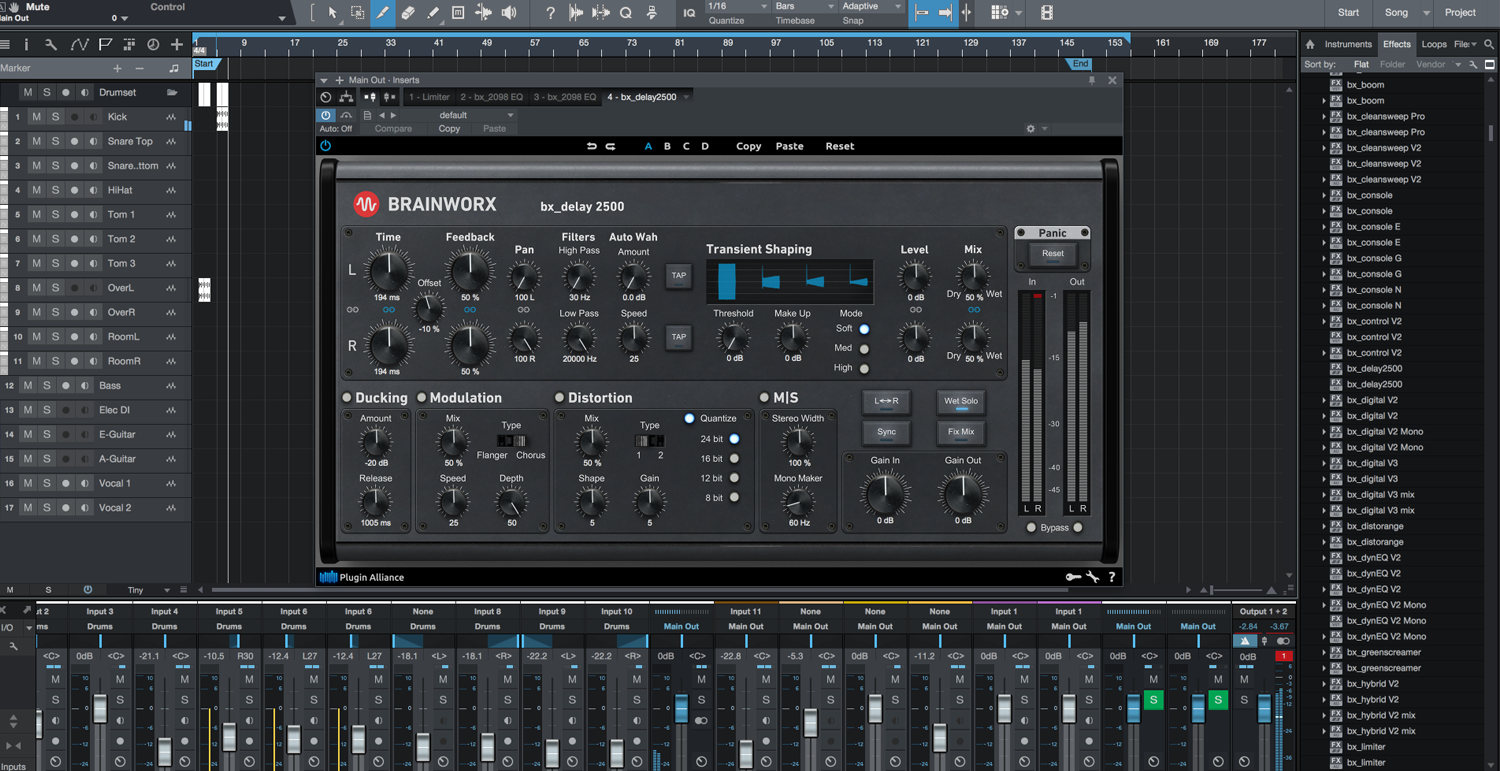Image resolution: width=1500 pixels, height=771 pixels.
Task: Click the Wet Solo button
Action: (x=961, y=402)
